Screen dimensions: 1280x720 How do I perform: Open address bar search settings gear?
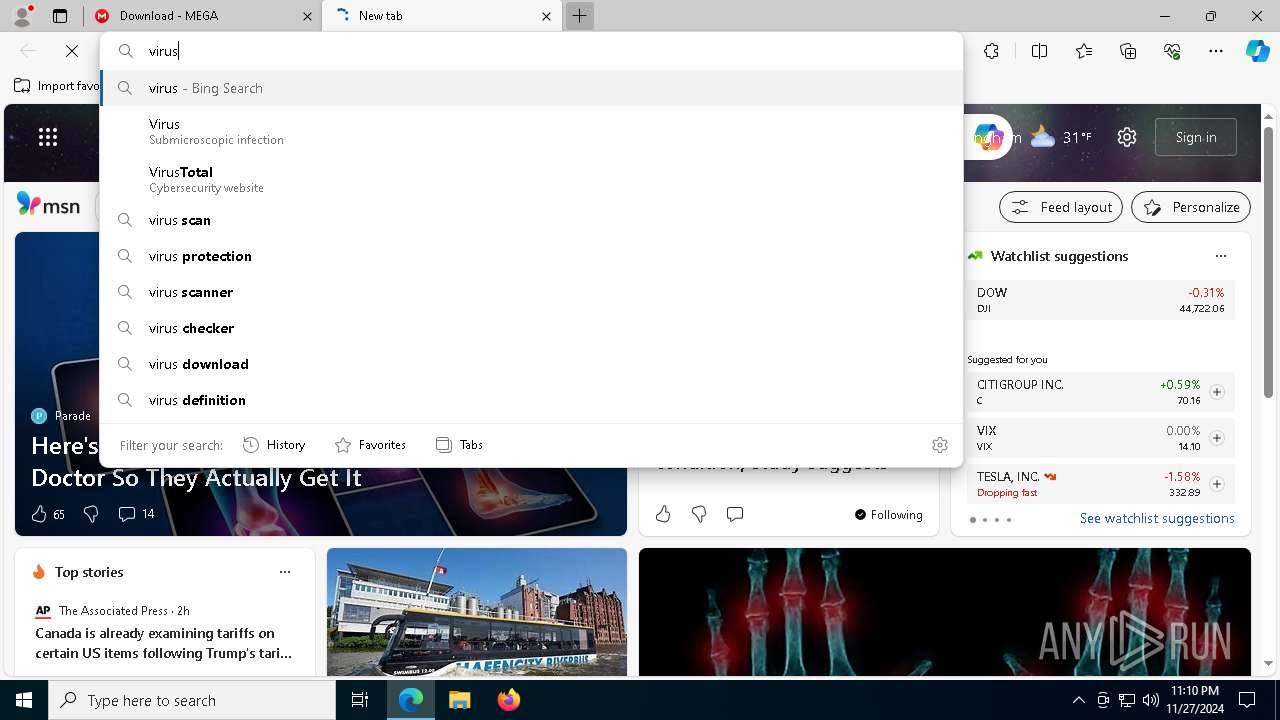click(x=939, y=445)
